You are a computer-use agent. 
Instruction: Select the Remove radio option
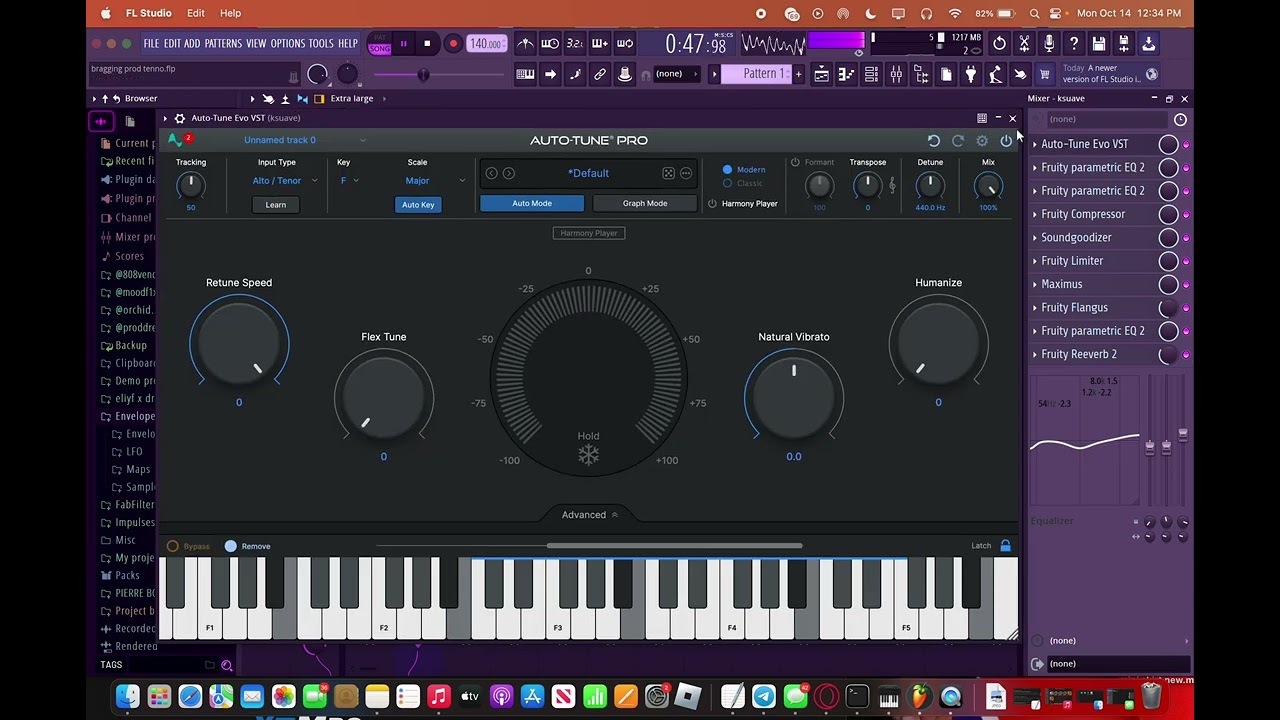(x=231, y=546)
